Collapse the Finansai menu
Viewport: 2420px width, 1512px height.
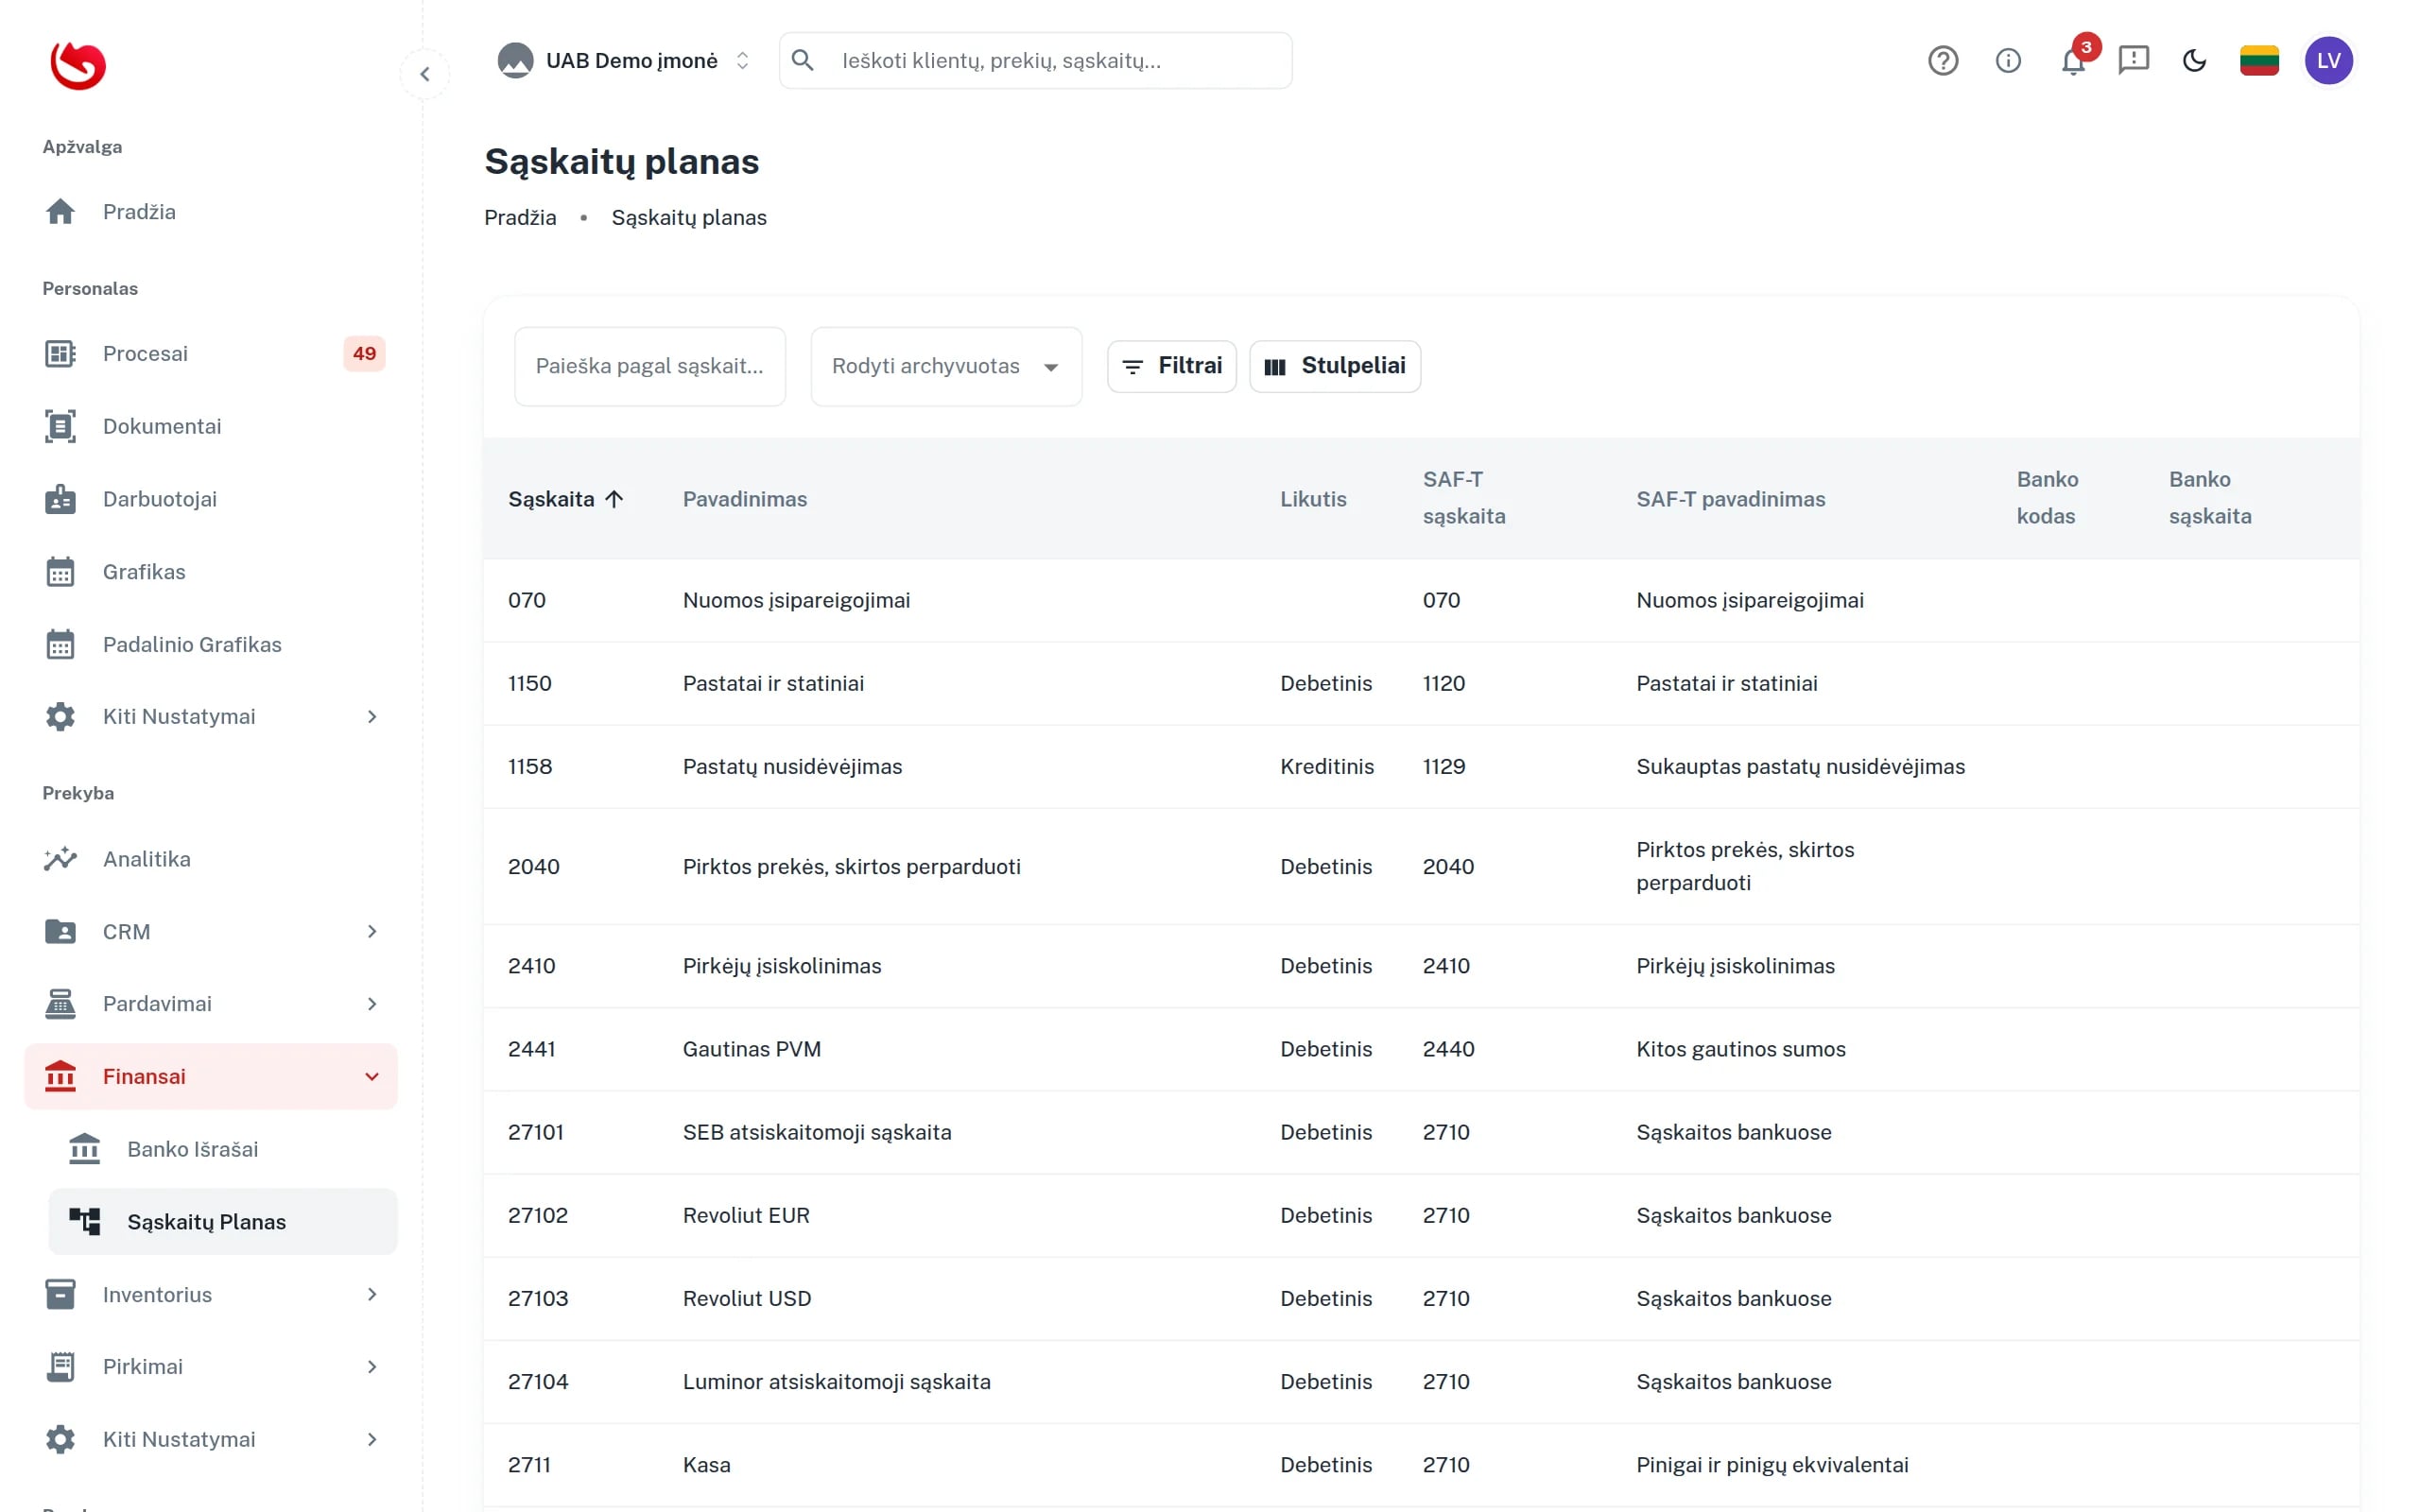(x=211, y=1077)
